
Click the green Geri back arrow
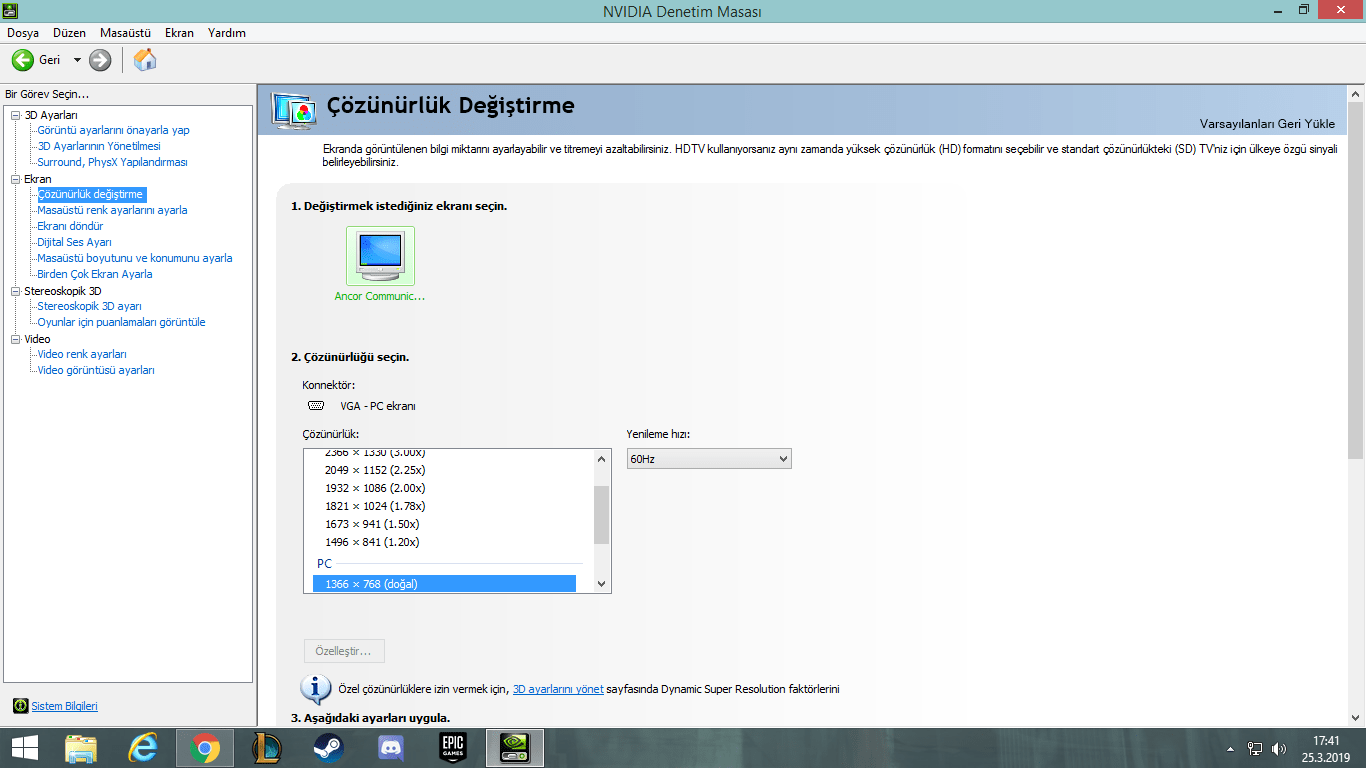[23, 60]
